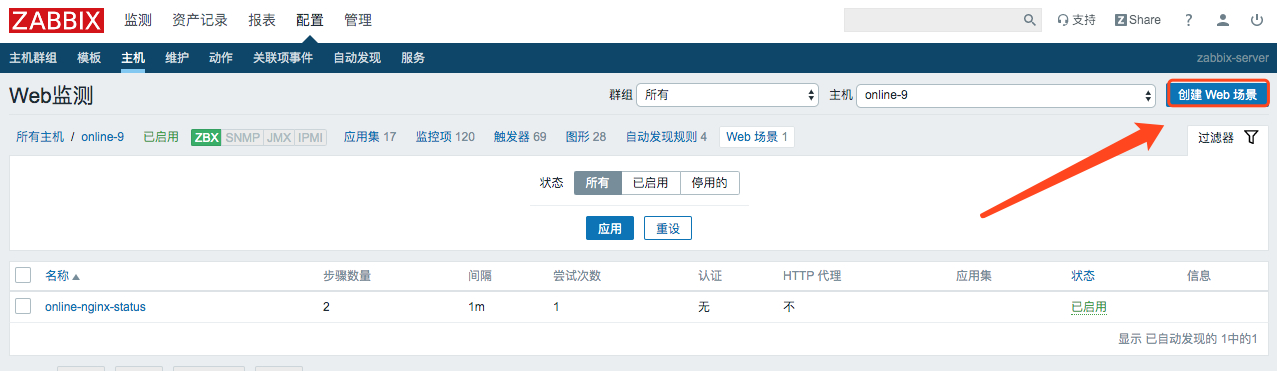Open 自动发现规则 4 link
Viewport: 1277px width, 371px height.
pyautogui.click(x=666, y=137)
